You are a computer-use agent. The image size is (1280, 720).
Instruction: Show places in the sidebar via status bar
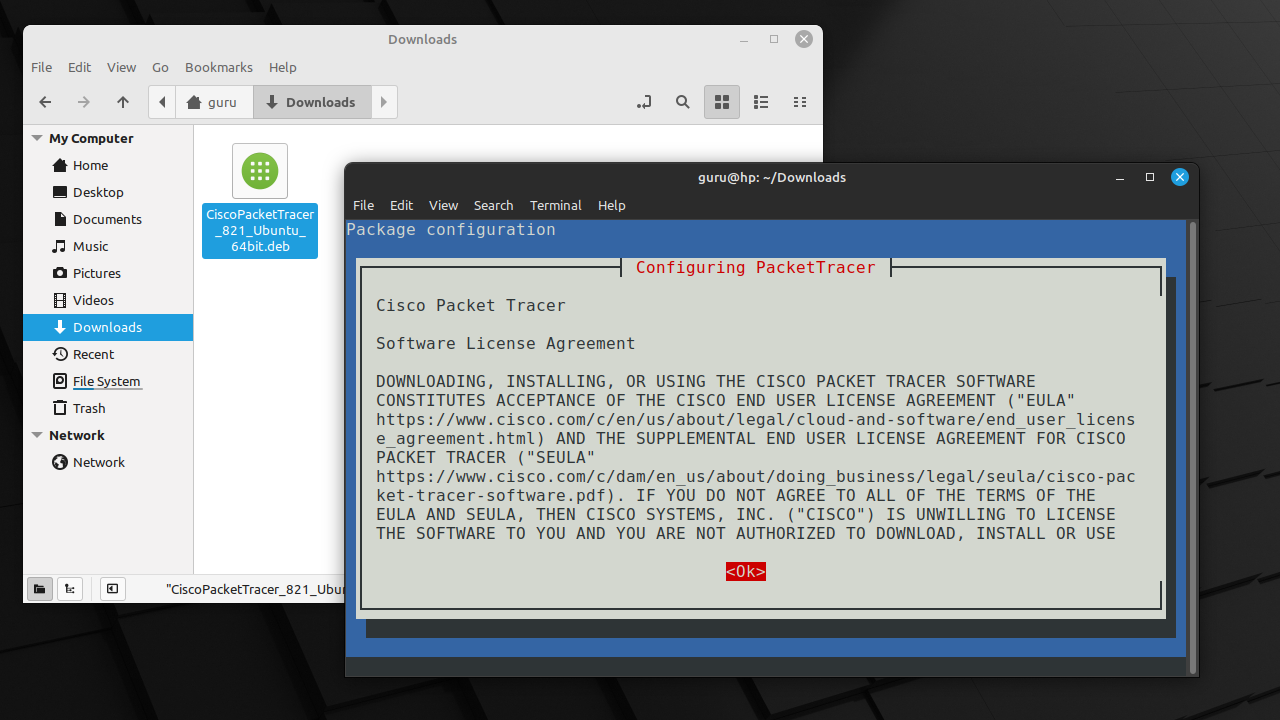40,589
